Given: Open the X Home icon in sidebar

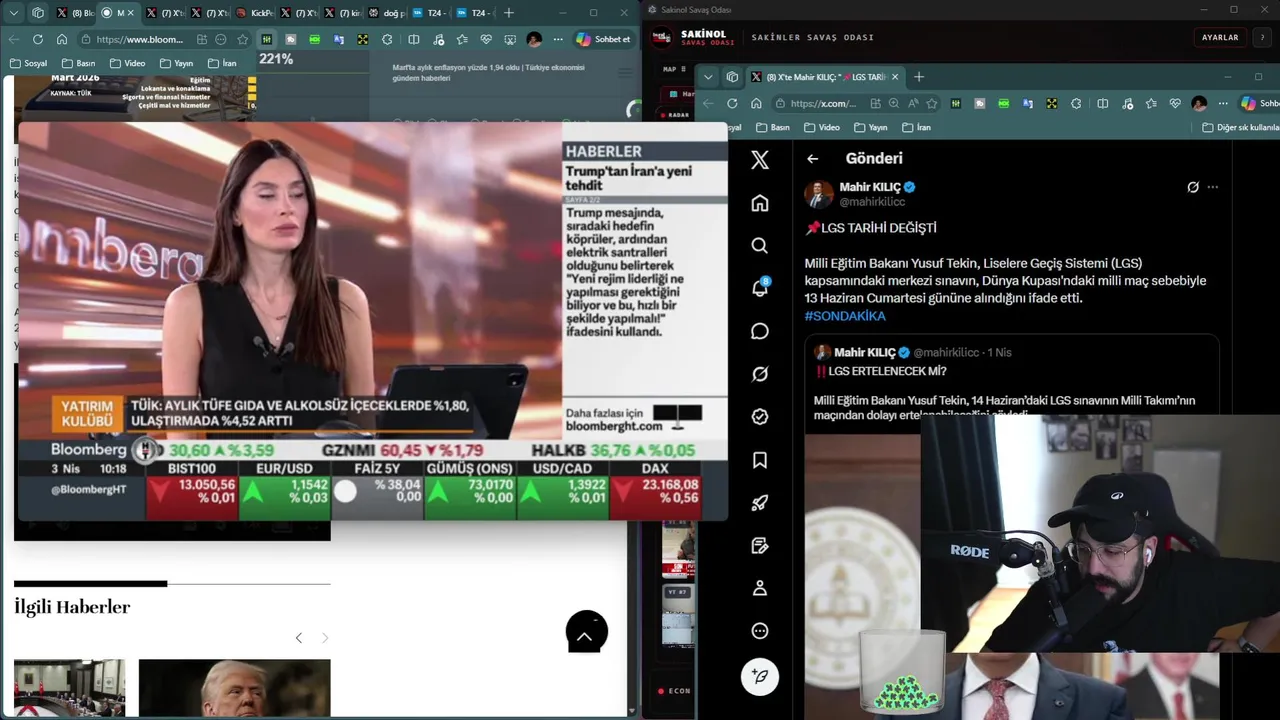Looking at the screenshot, I should [760, 203].
